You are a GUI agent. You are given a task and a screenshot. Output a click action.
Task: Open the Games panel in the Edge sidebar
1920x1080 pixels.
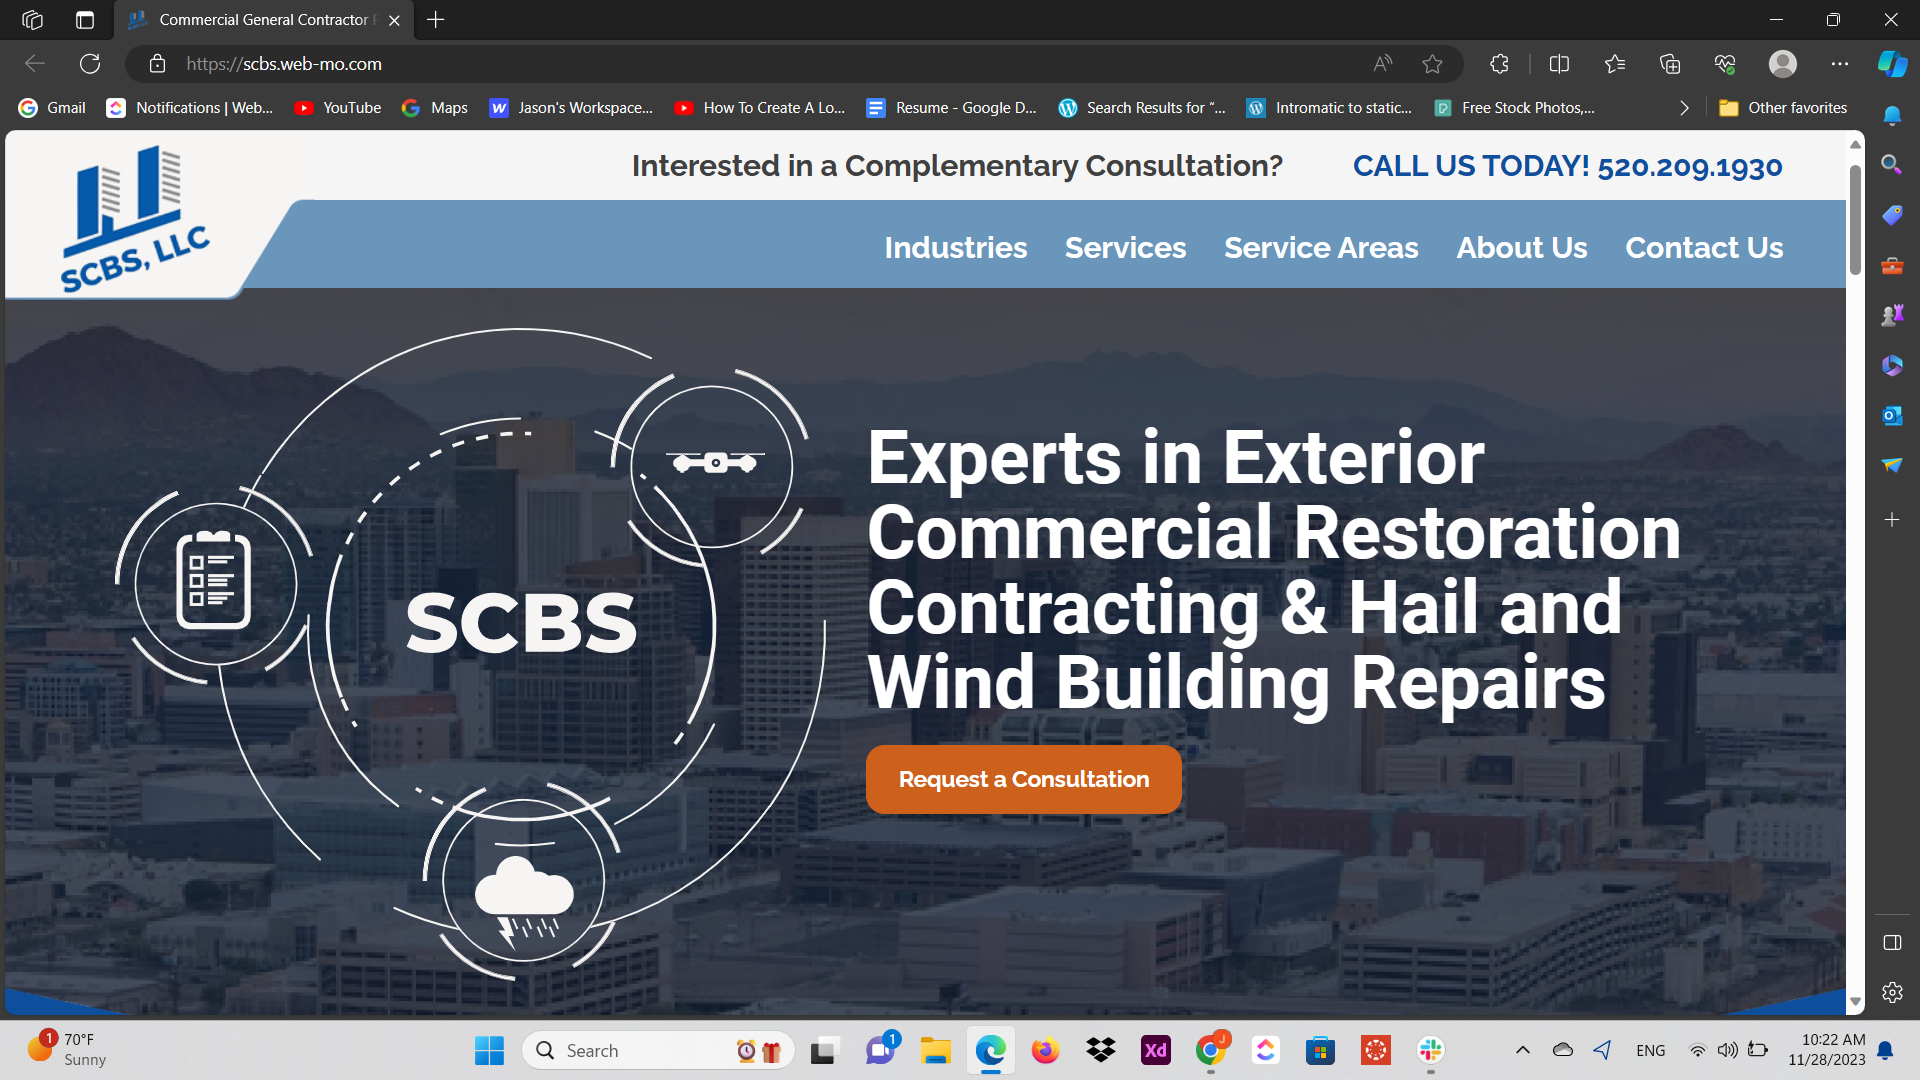[1892, 314]
